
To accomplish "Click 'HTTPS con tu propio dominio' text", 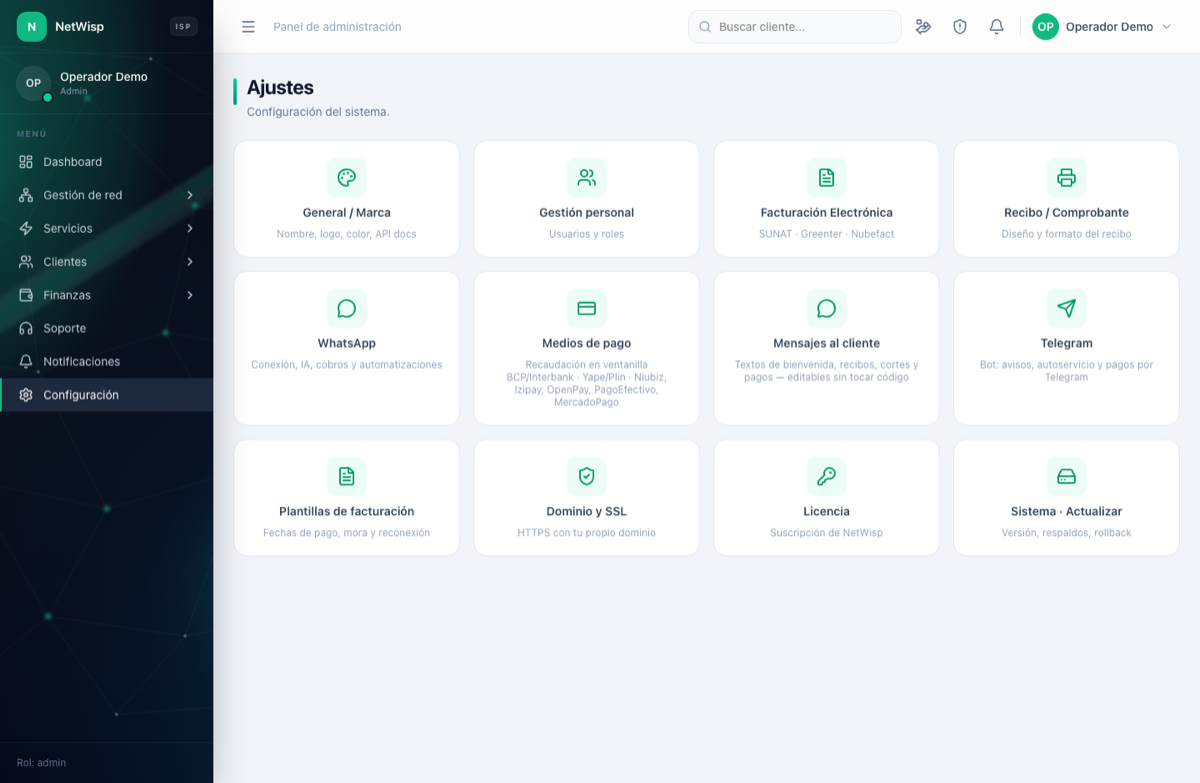I will (x=587, y=533).
